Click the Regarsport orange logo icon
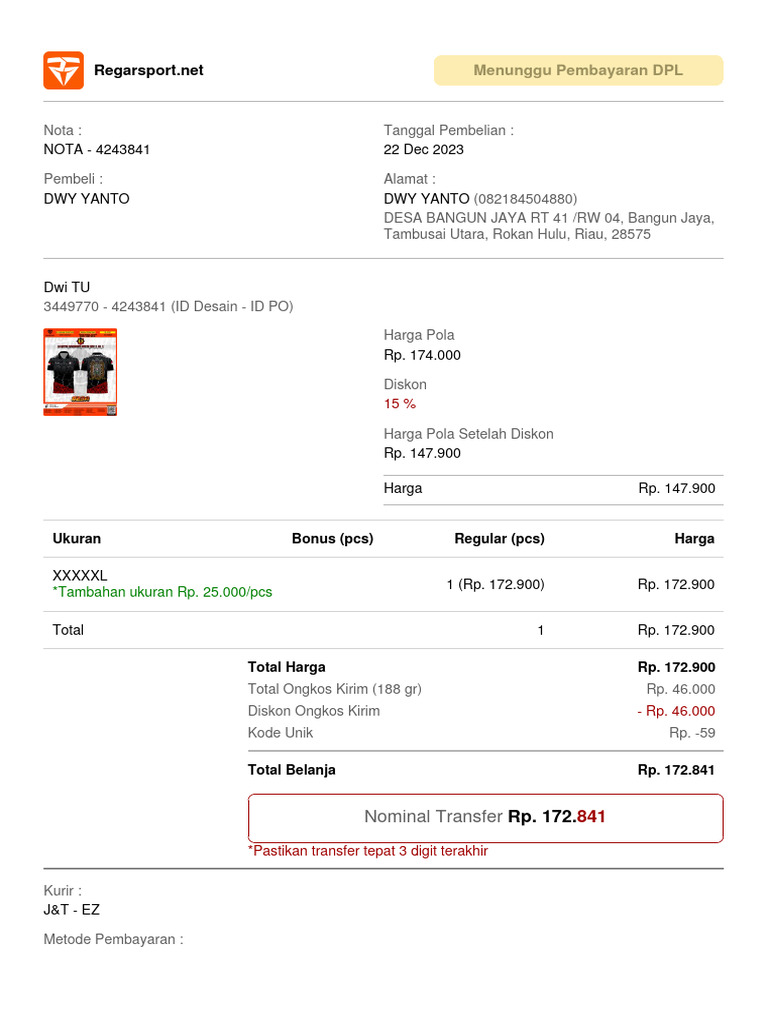Viewport: 768px width, 1024px height. (63, 70)
